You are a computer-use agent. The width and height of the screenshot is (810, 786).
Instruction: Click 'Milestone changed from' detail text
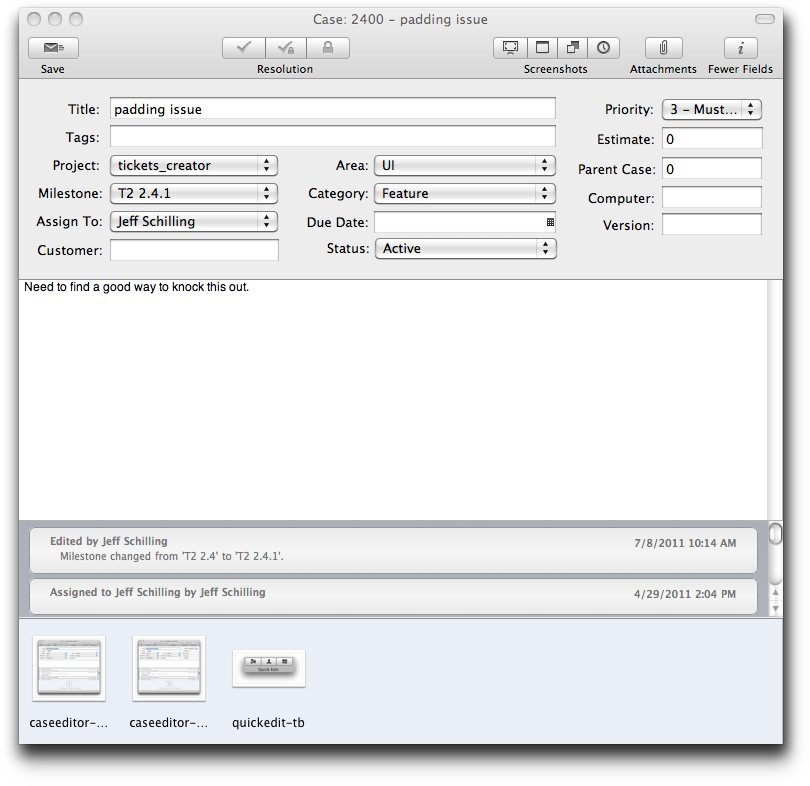click(172, 556)
